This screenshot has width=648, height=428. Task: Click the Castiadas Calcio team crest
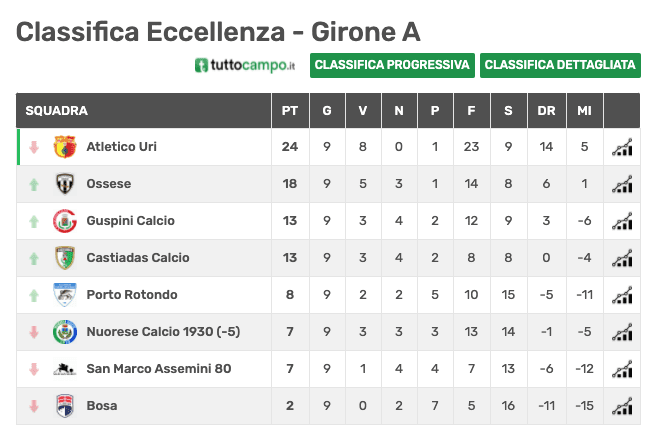[x=64, y=258]
